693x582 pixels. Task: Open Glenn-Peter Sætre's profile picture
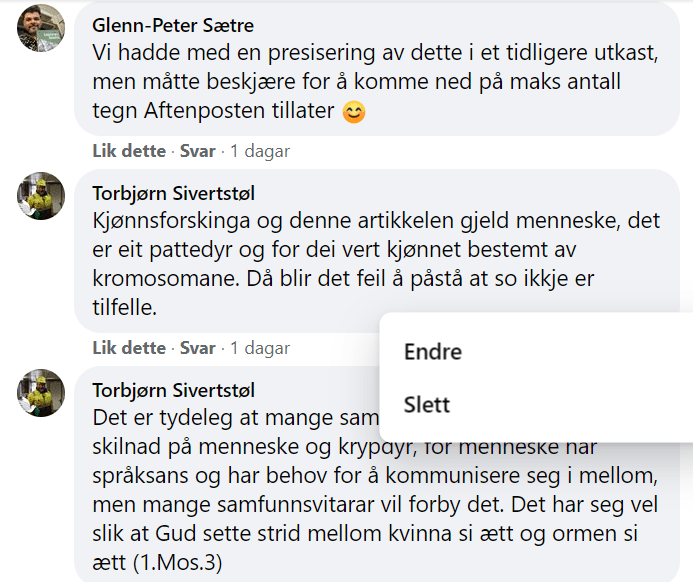[x=42, y=30]
